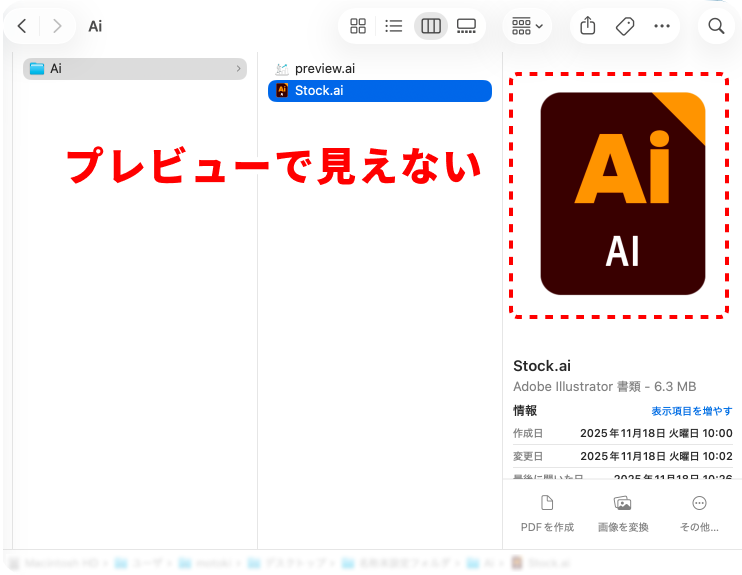This screenshot has height=575, width=742.
Task: Open the その他… quick actions menu
Action: (x=699, y=514)
